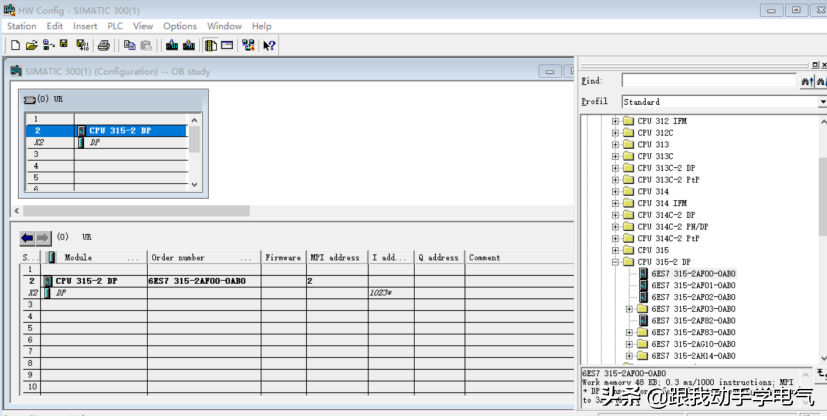Image resolution: width=827 pixels, height=420 pixels.
Task: Expand the CPU 312 IFM folder
Action: pyautogui.click(x=615, y=121)
